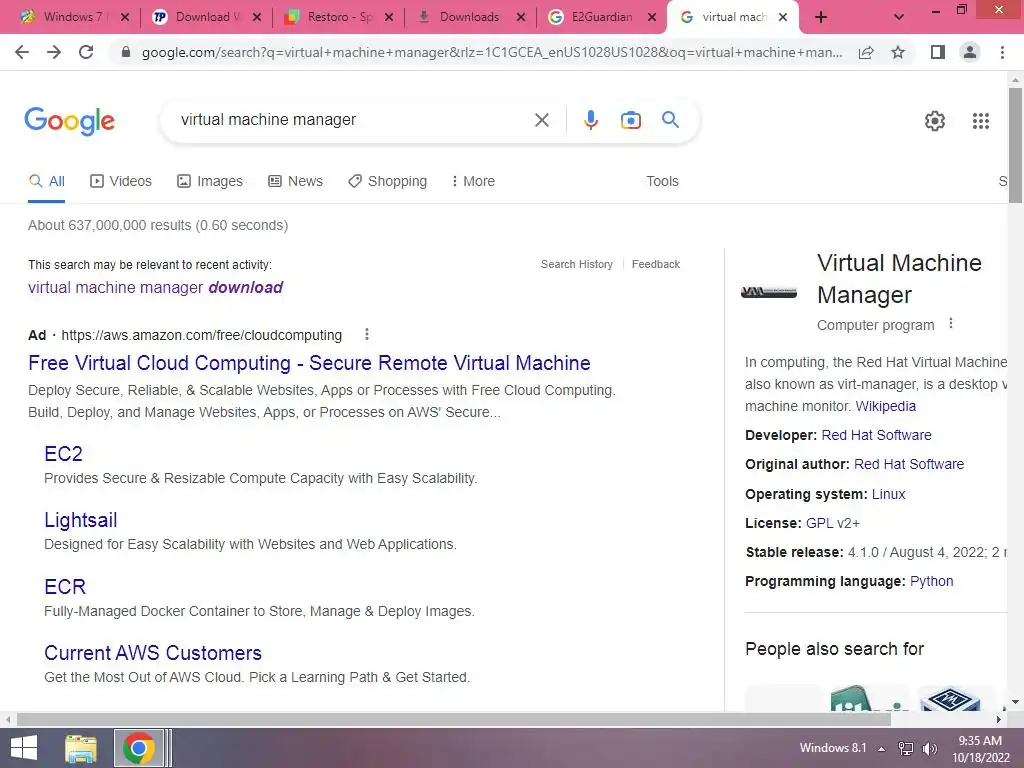Share this page using the share icon
Screen dimensions: 1024x768
tap(866, 52)
